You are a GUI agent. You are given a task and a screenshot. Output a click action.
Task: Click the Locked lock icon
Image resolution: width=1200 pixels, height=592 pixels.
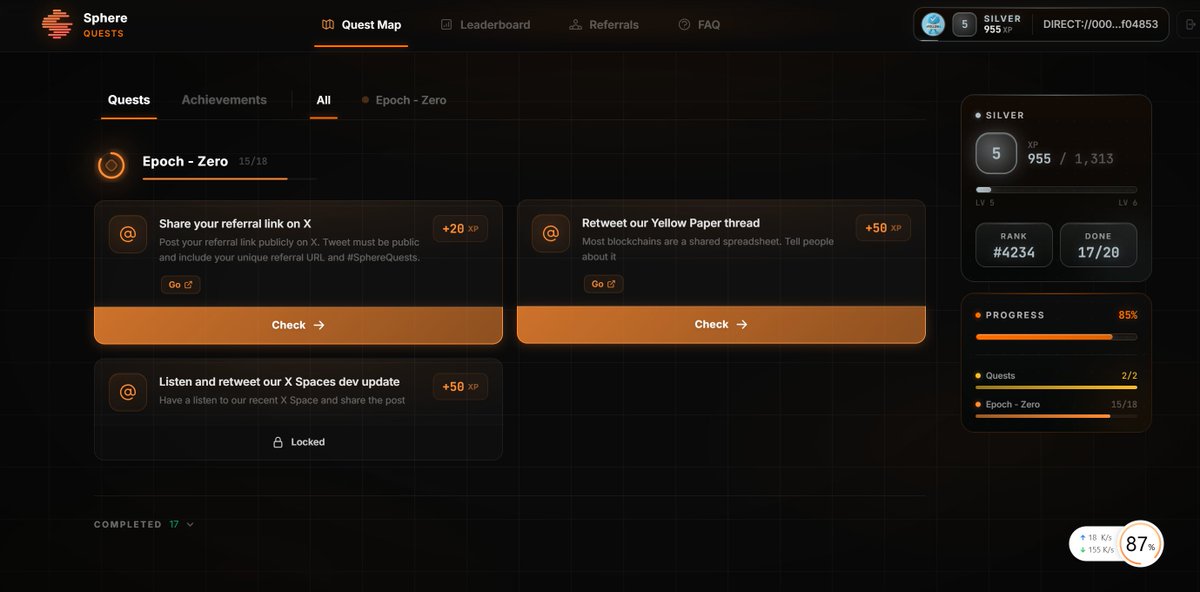point(278,442)
